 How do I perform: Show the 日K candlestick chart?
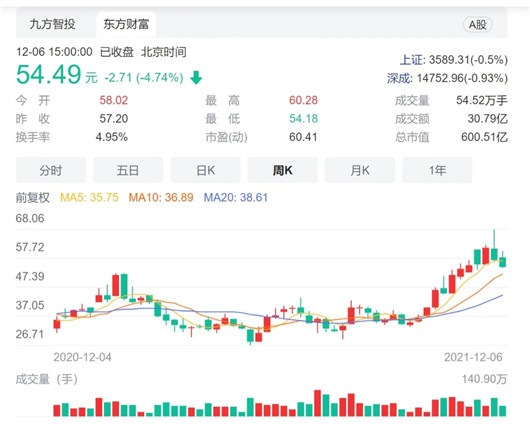point(206,170)
